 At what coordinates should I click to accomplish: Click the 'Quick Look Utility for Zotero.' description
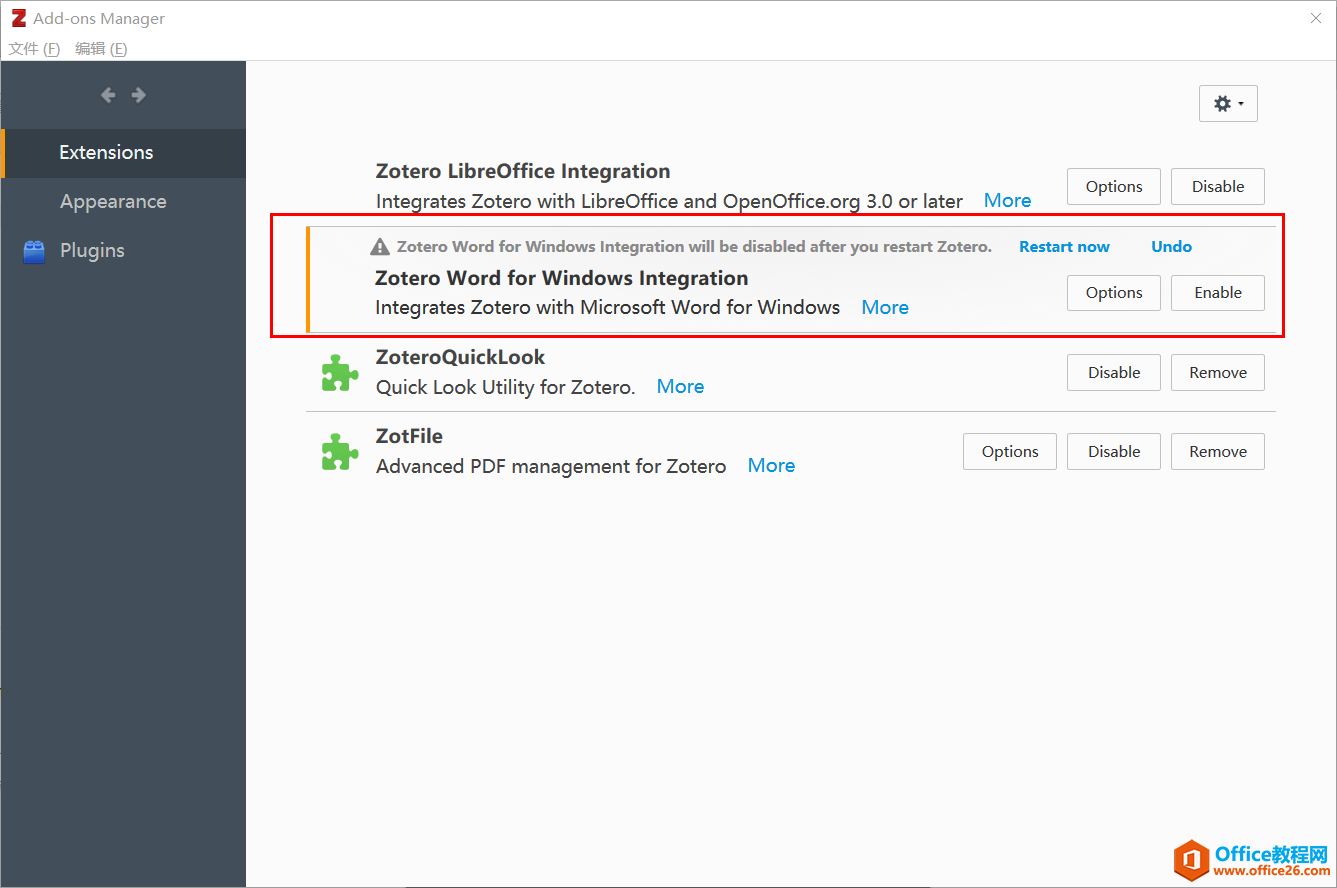(x=506, y=388)
